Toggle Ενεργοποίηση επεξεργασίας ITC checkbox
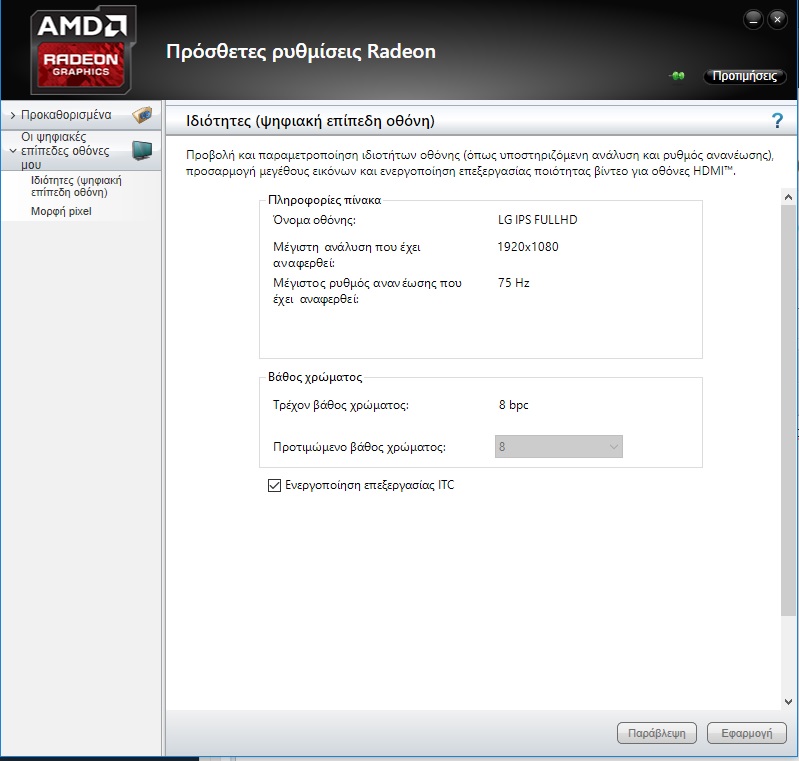This screenshot has width=799, height=761. tap(274, 485)
